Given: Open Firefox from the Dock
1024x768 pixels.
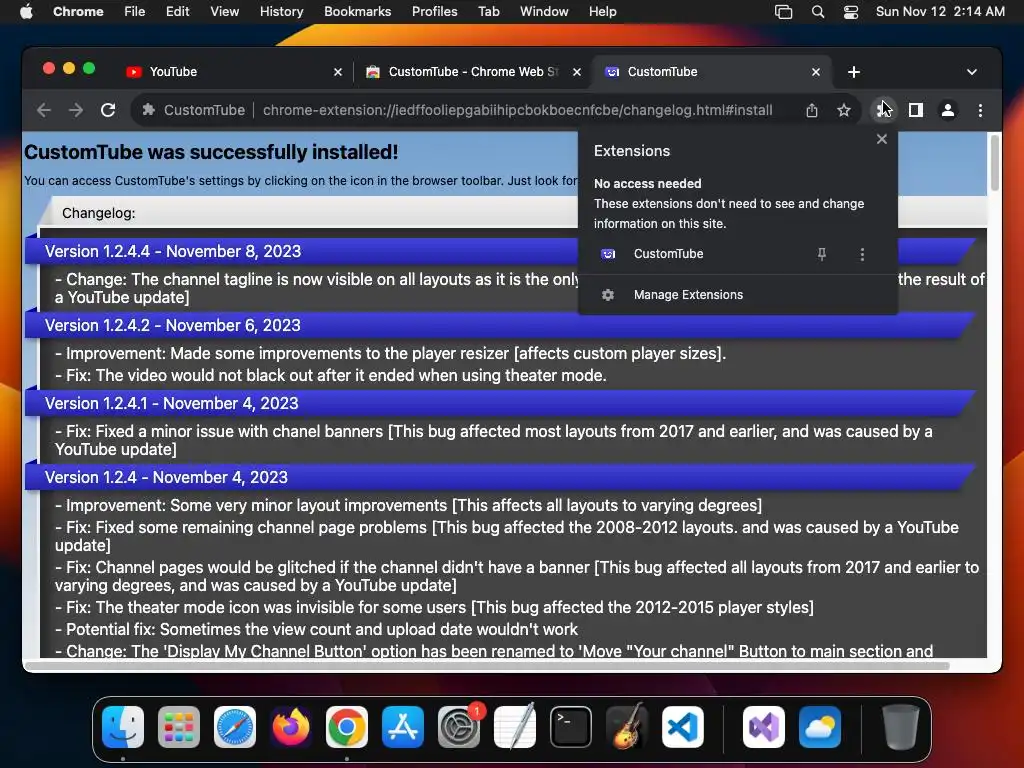Looking at the screenshot, I should (x=291, y=727).
